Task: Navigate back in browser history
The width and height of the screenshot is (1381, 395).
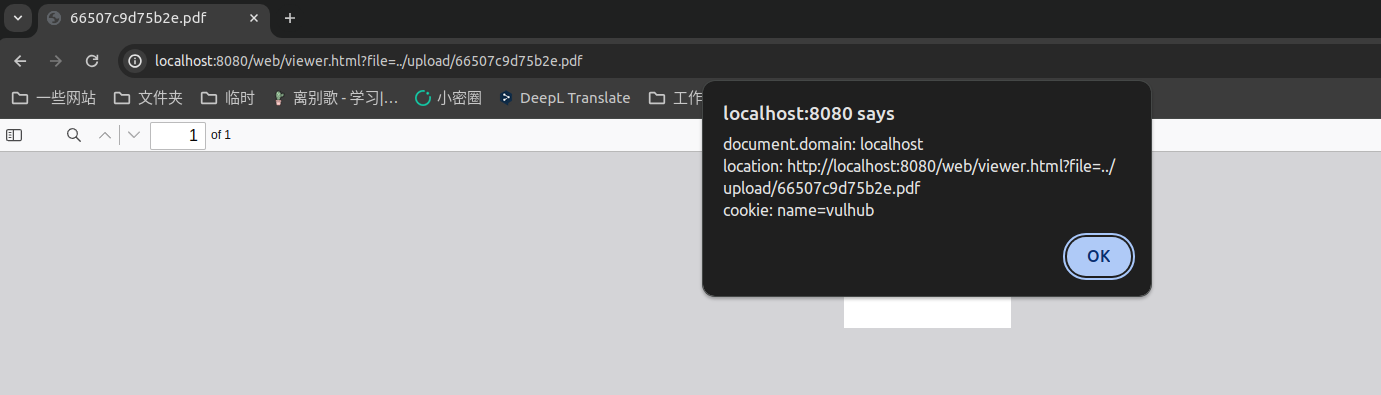Action: coord(20,61)
